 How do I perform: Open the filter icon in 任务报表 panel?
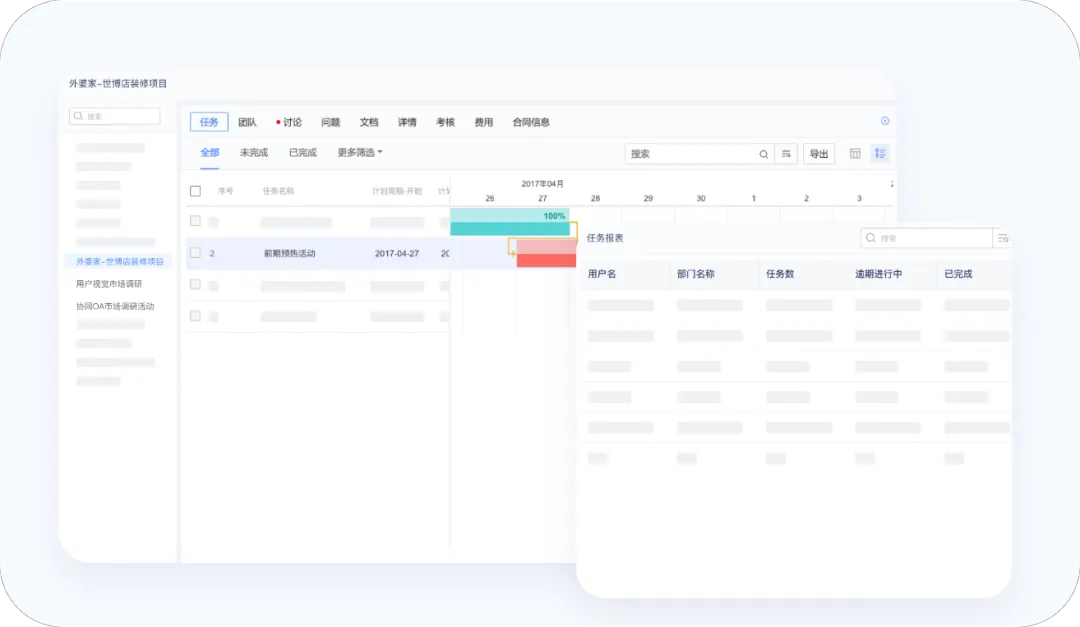point(1002,238)
